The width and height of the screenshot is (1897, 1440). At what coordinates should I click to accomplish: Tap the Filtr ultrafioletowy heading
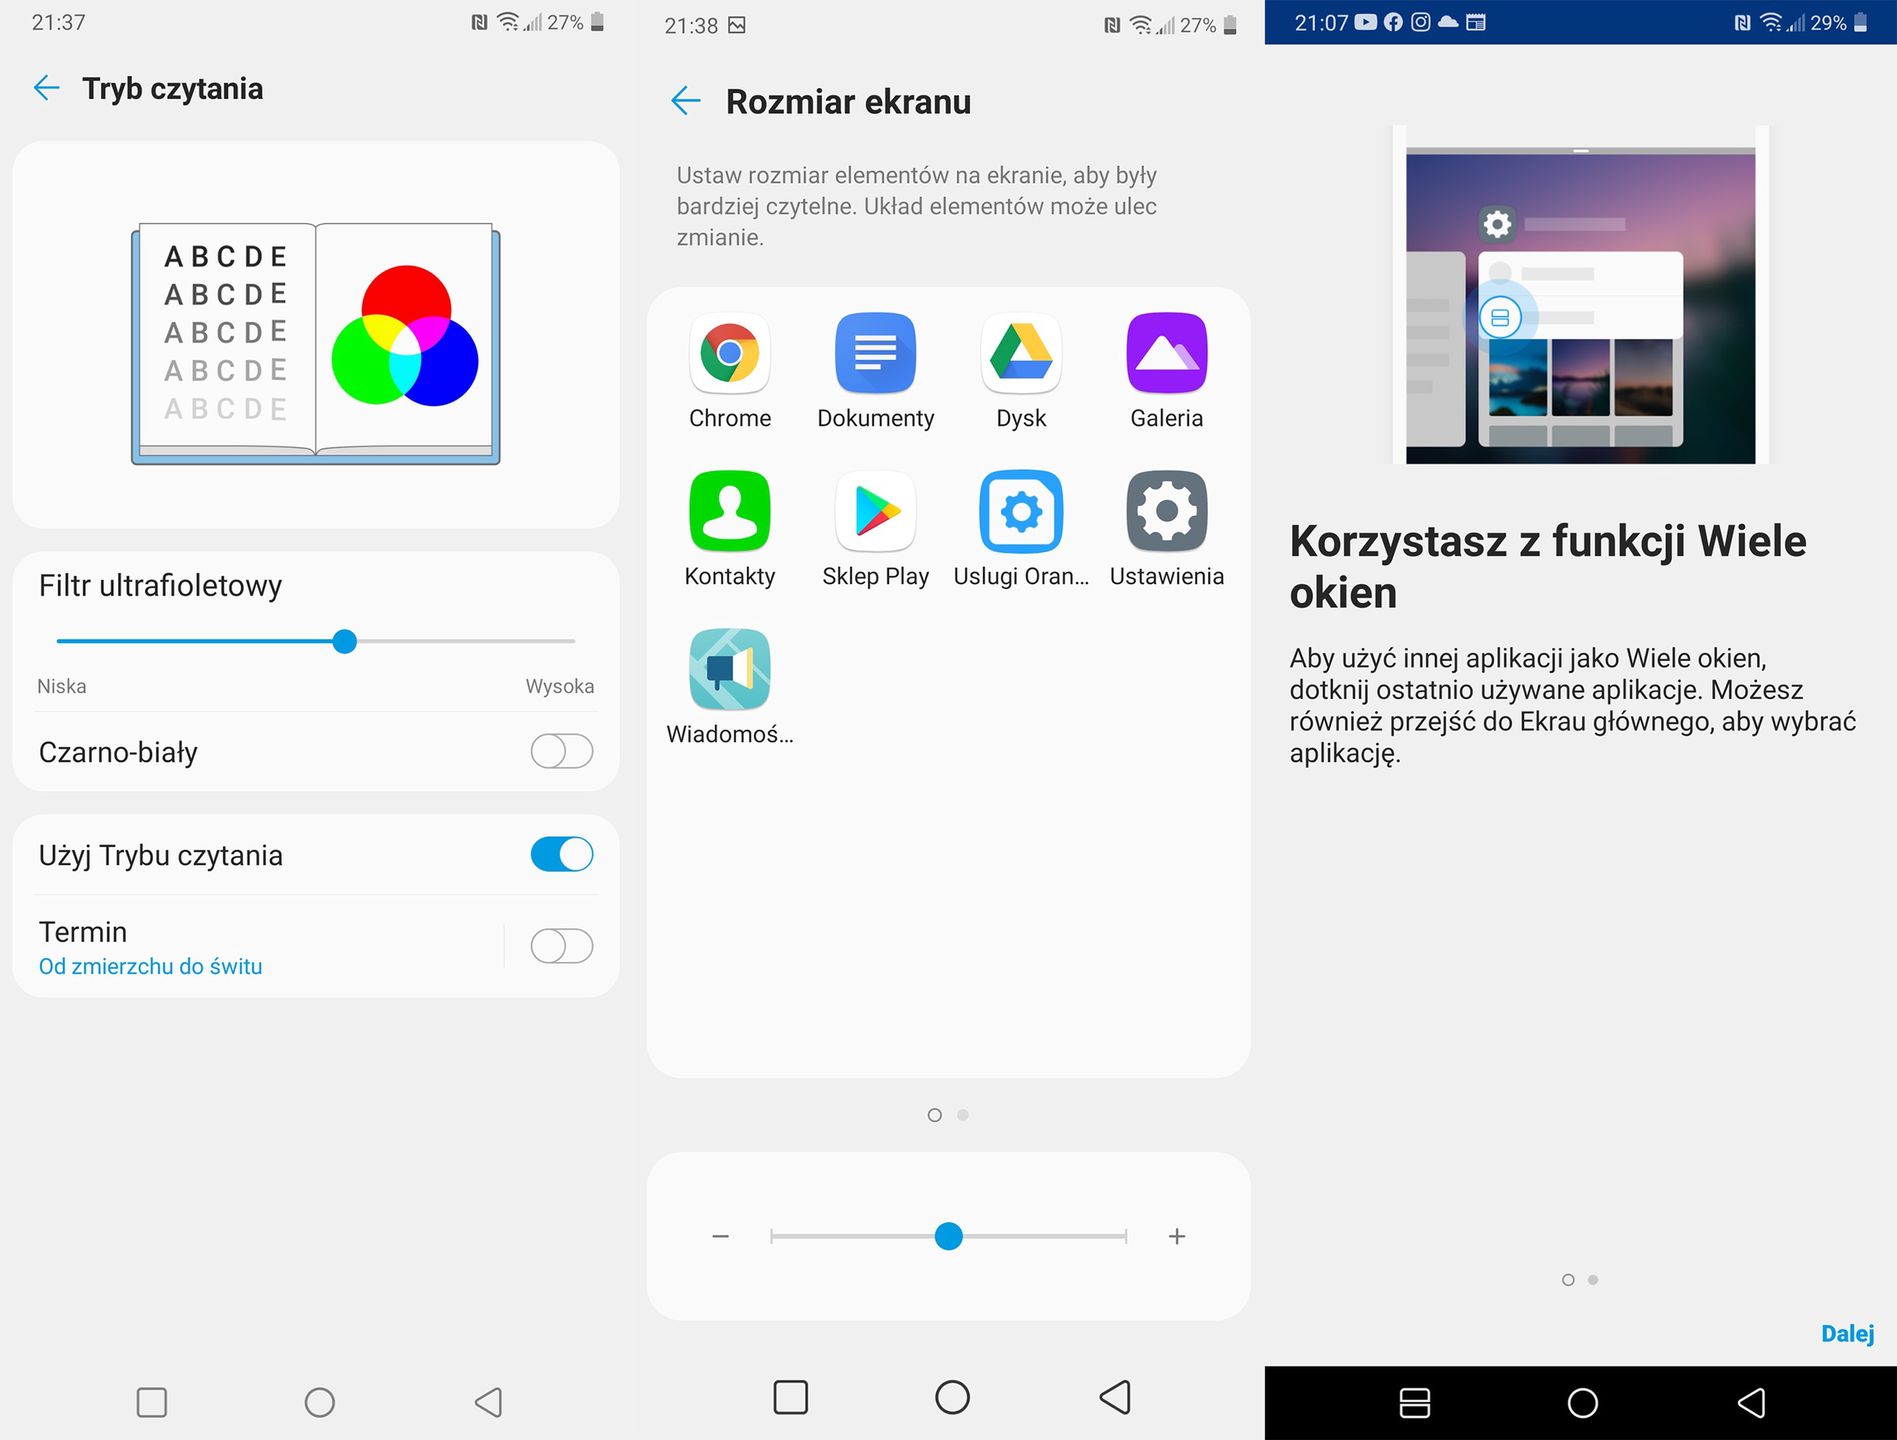(160, 586)
